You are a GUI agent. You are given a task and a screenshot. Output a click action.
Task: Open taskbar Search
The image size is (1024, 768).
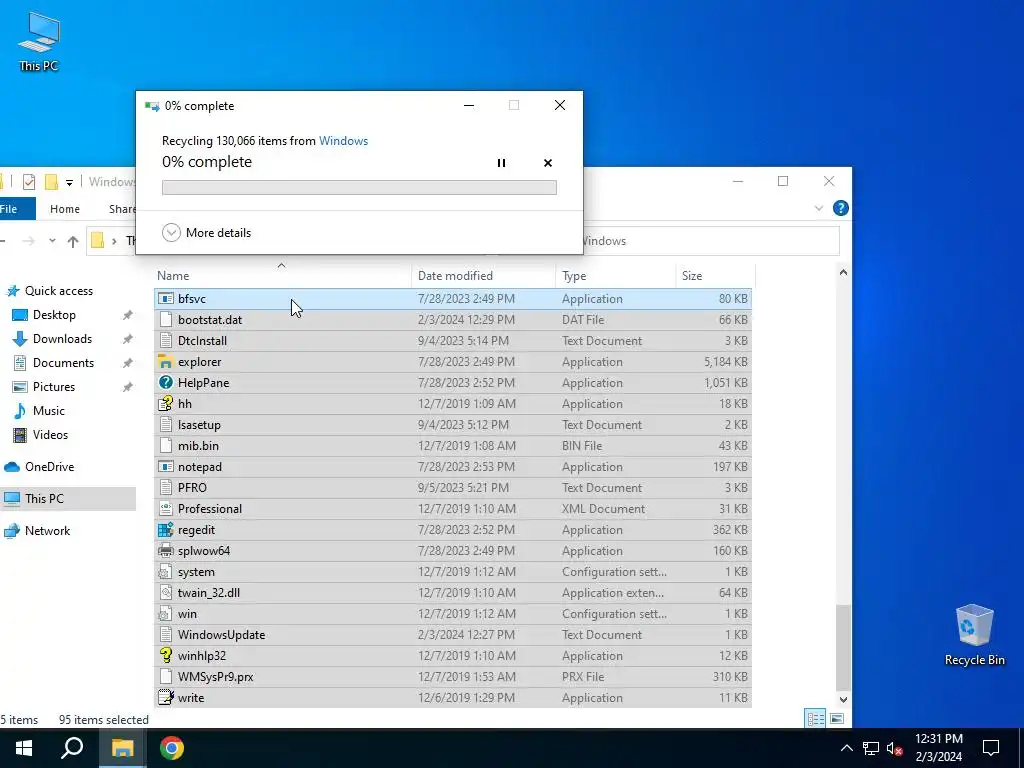click(x=72, y=748)
